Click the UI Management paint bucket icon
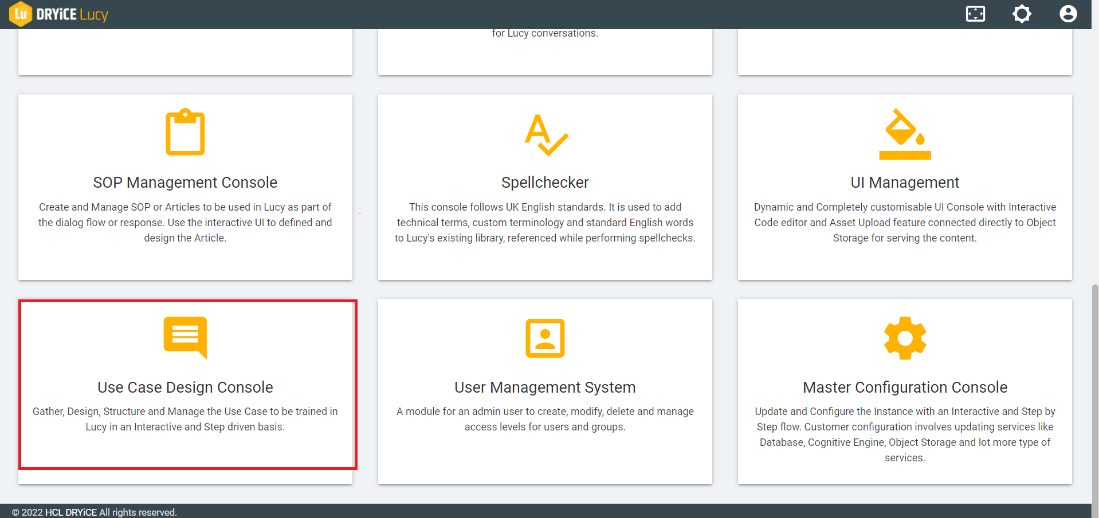This screenshot has width=1099, height=518. 904,135
